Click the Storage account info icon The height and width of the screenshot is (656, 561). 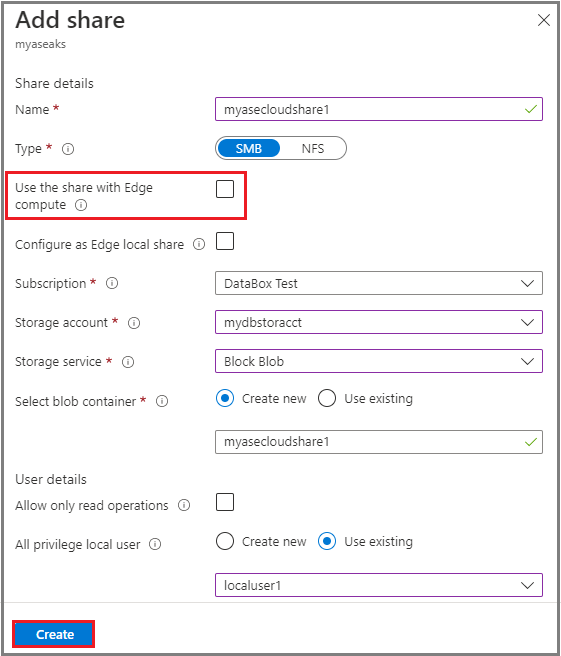click(x=134, y=323)
